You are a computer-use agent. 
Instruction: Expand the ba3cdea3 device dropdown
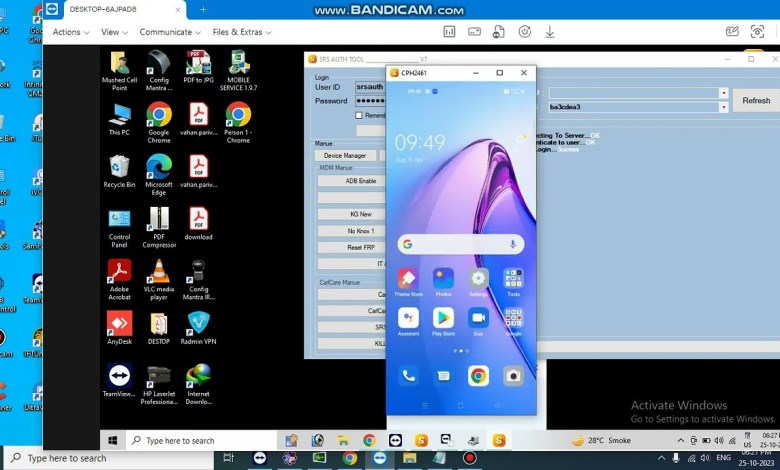[723, 107]
